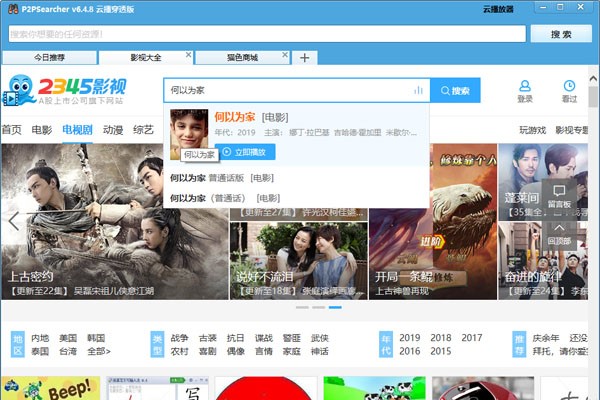Filter by year 2015
The image size is (600, 400).
tap(441, 351)
